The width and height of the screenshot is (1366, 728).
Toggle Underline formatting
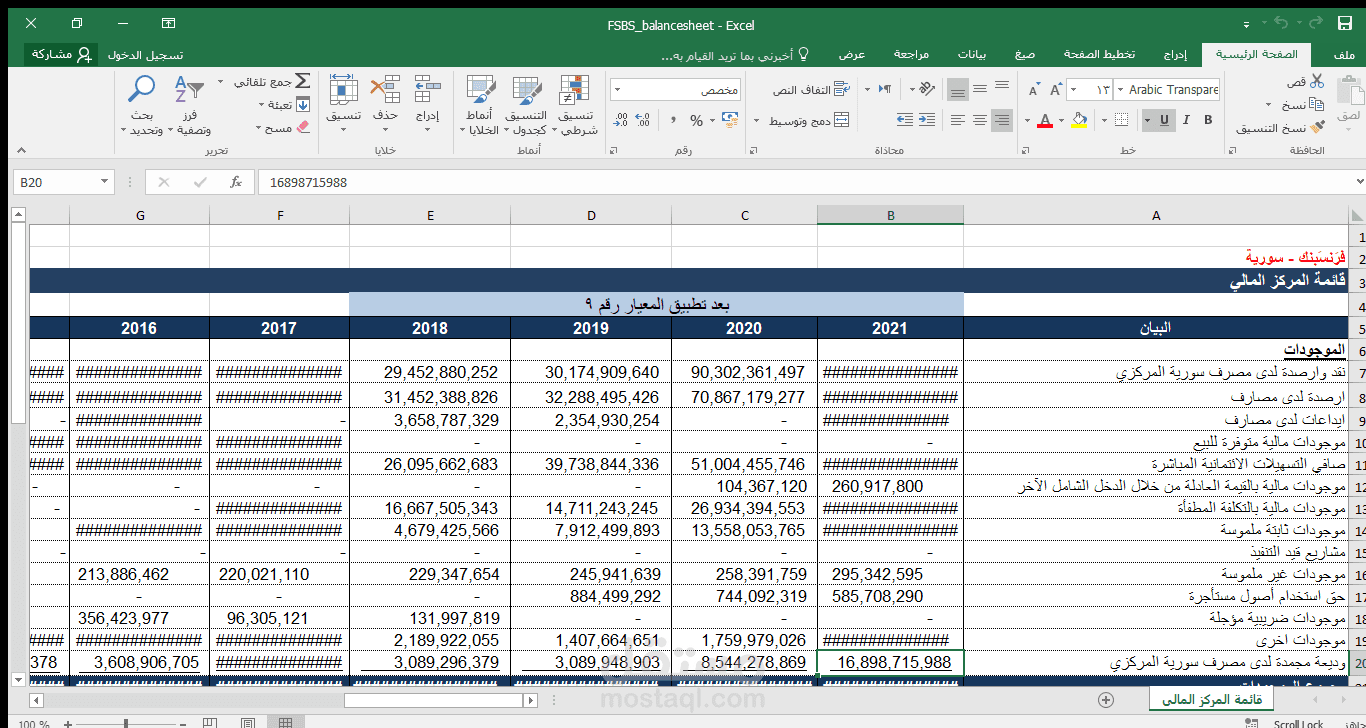pos(1164,120)
